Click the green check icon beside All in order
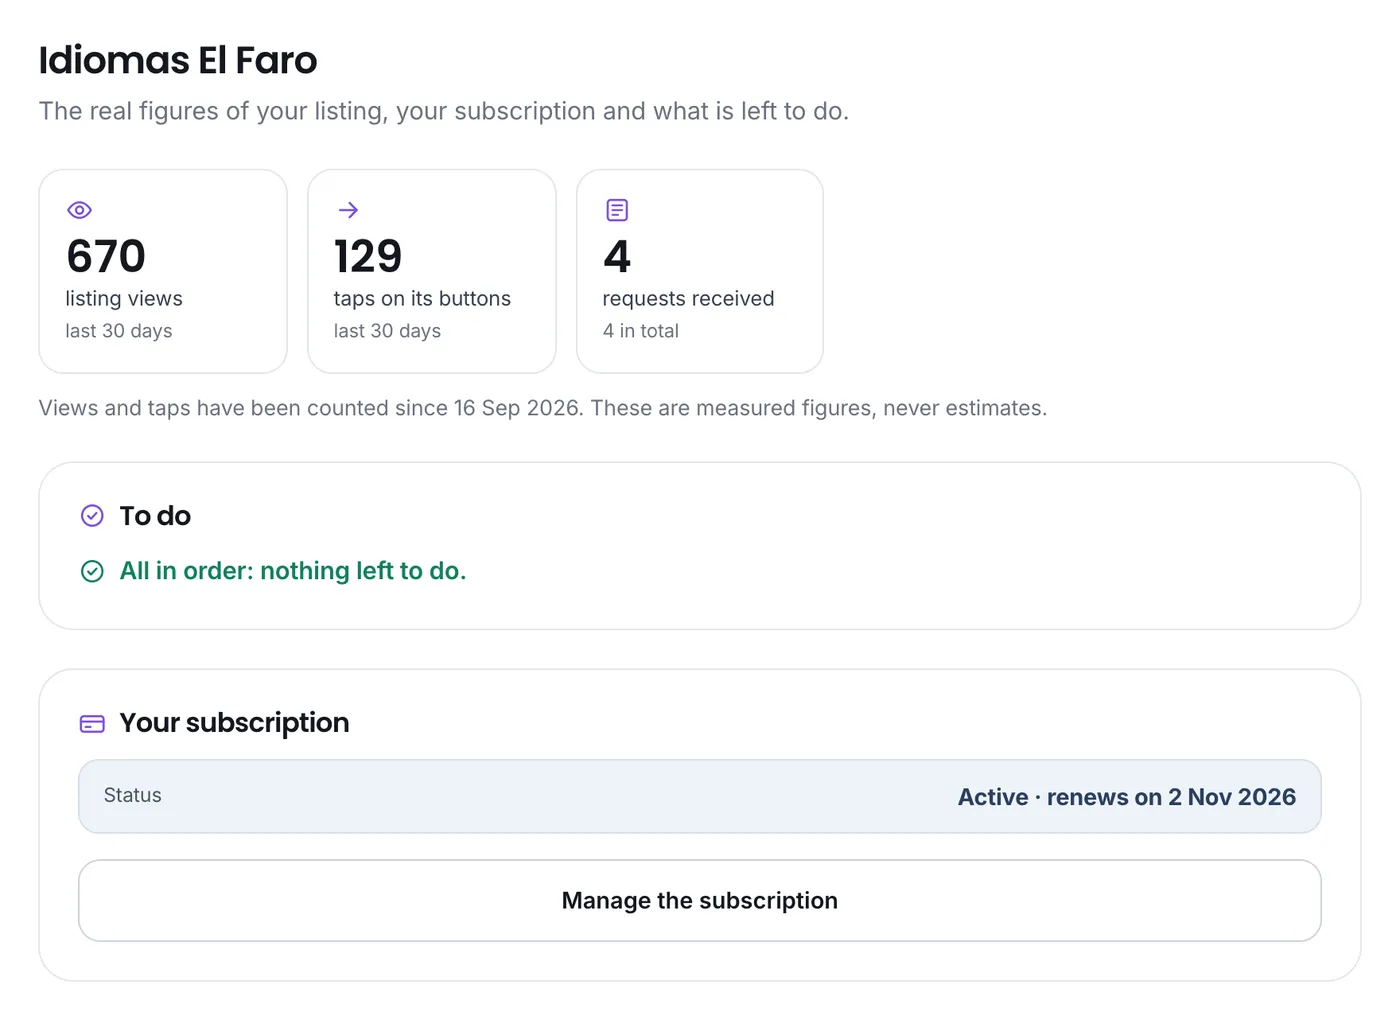 click(x=92, y=571)
